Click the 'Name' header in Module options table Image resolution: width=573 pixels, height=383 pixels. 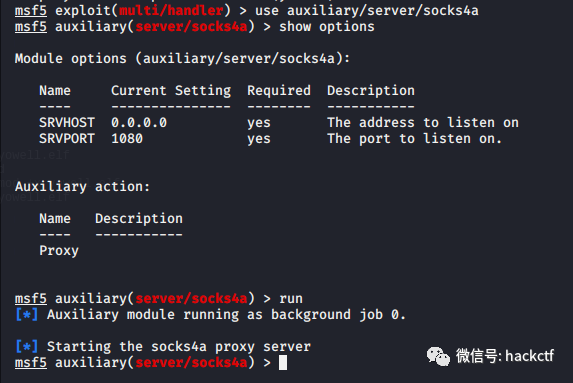[55, 90]
